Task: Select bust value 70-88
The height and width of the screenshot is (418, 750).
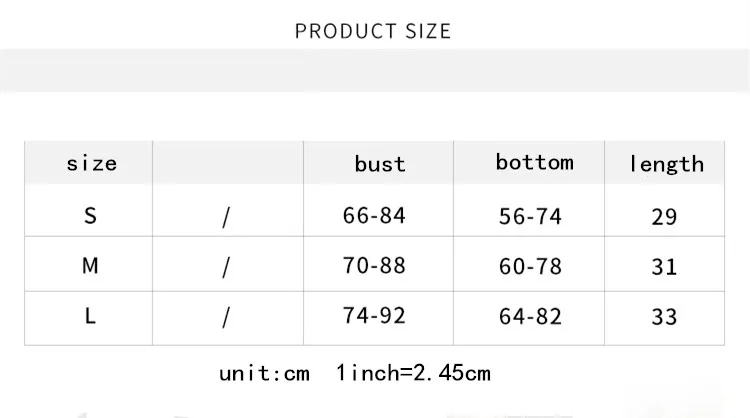Action: tap(374, 266)
